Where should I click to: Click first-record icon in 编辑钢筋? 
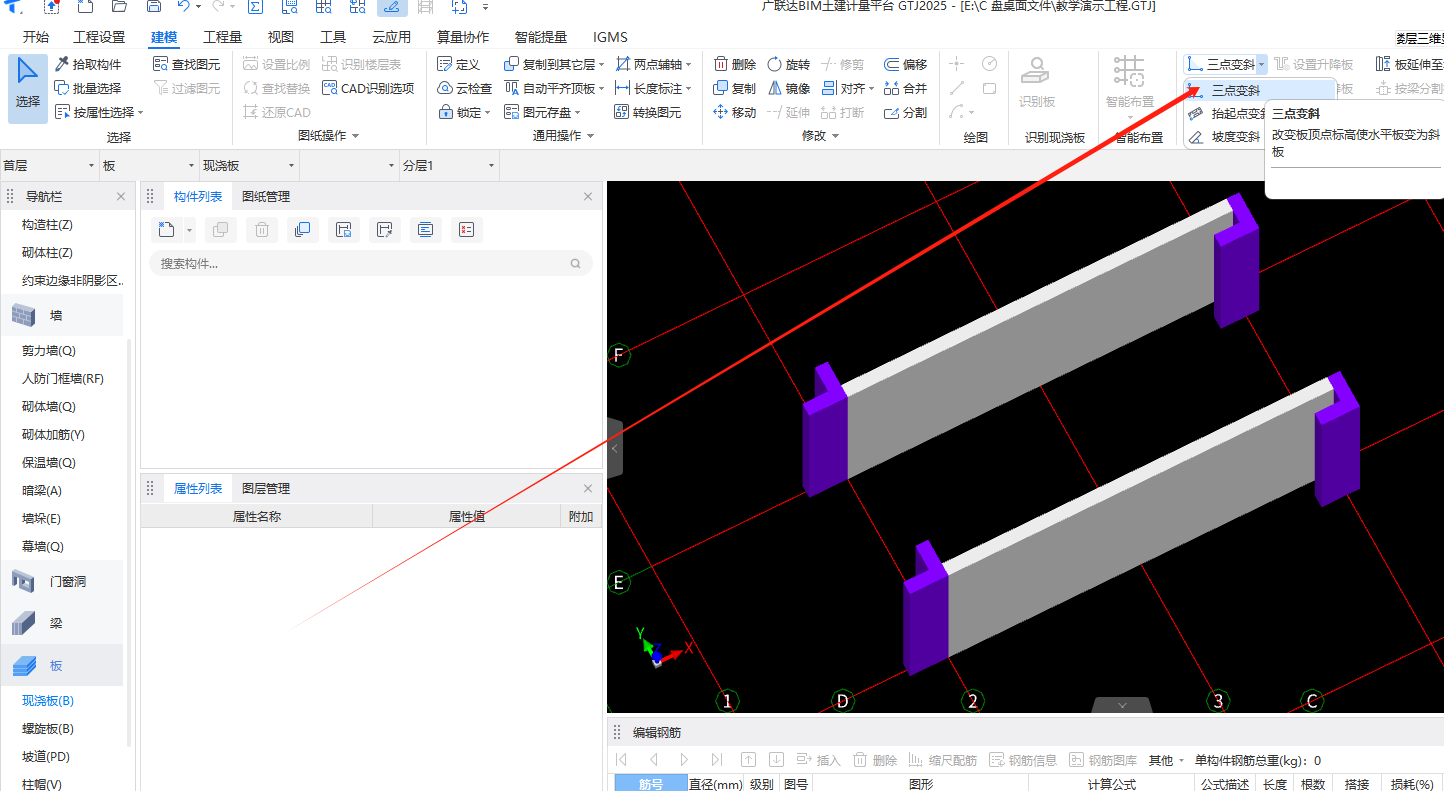[621, 760]
